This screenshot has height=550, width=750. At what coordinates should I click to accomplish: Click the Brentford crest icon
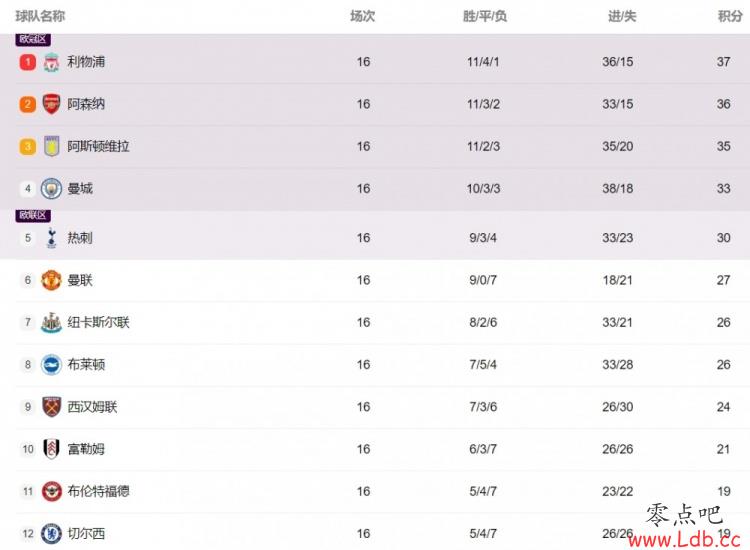click(x=51, y=491)
